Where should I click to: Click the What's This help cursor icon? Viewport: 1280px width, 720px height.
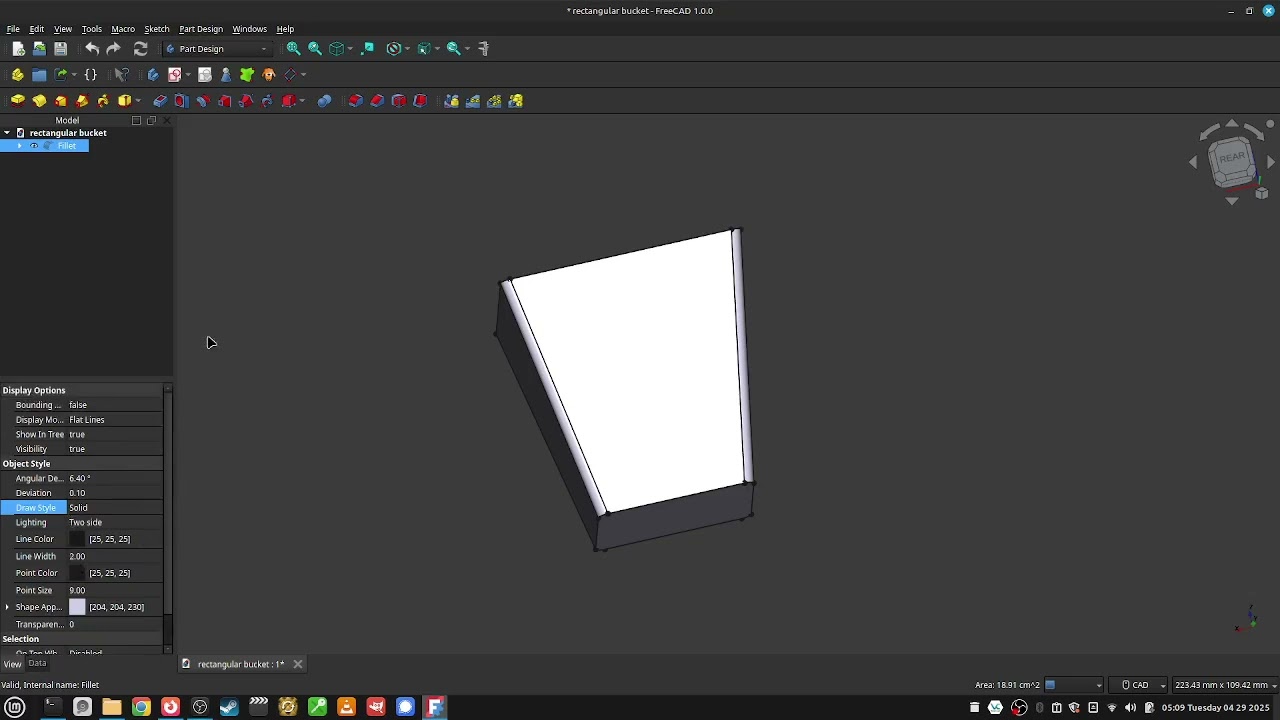tap(121, 74)
